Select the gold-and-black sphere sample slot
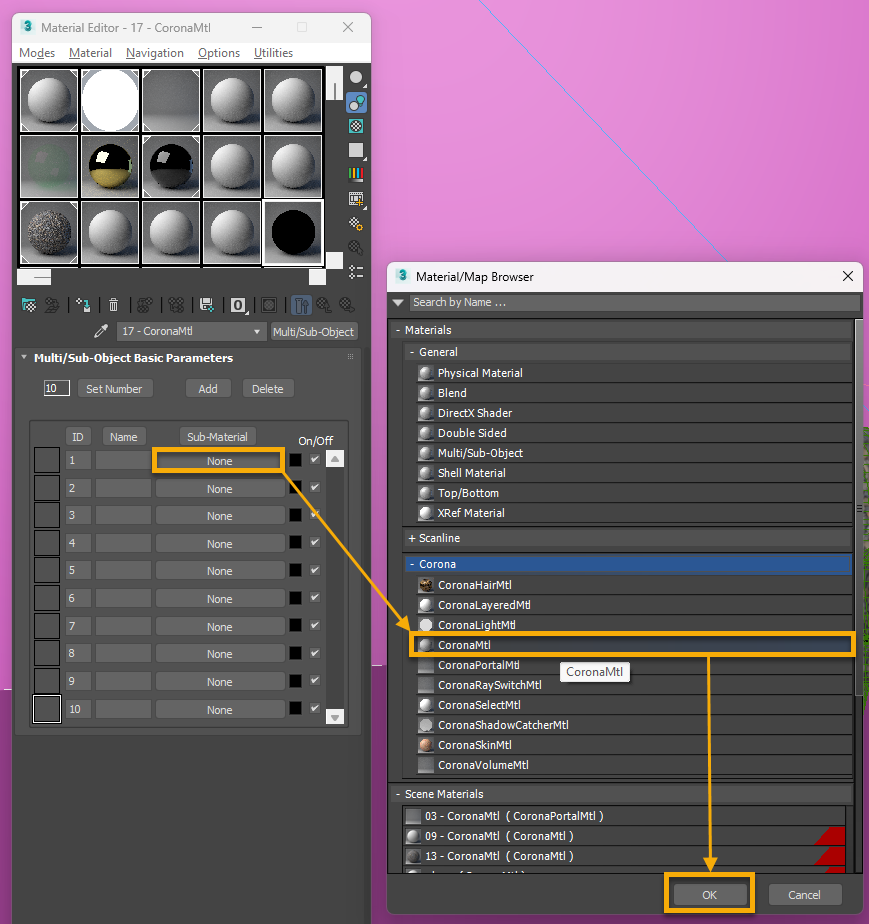Screen dimensions: 869x924 point(110,167)
